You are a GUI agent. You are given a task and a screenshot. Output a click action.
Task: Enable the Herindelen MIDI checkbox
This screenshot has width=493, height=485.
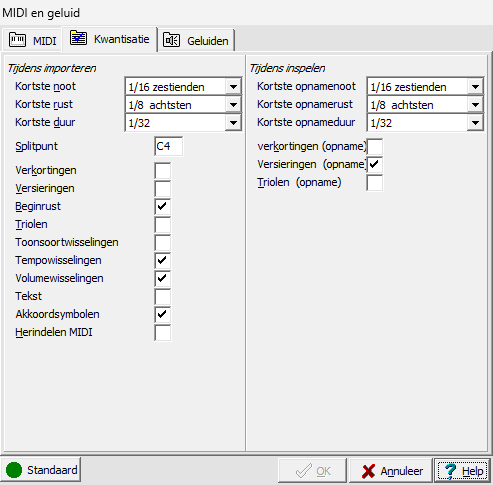pyautogui.click(x=163, y=332)
